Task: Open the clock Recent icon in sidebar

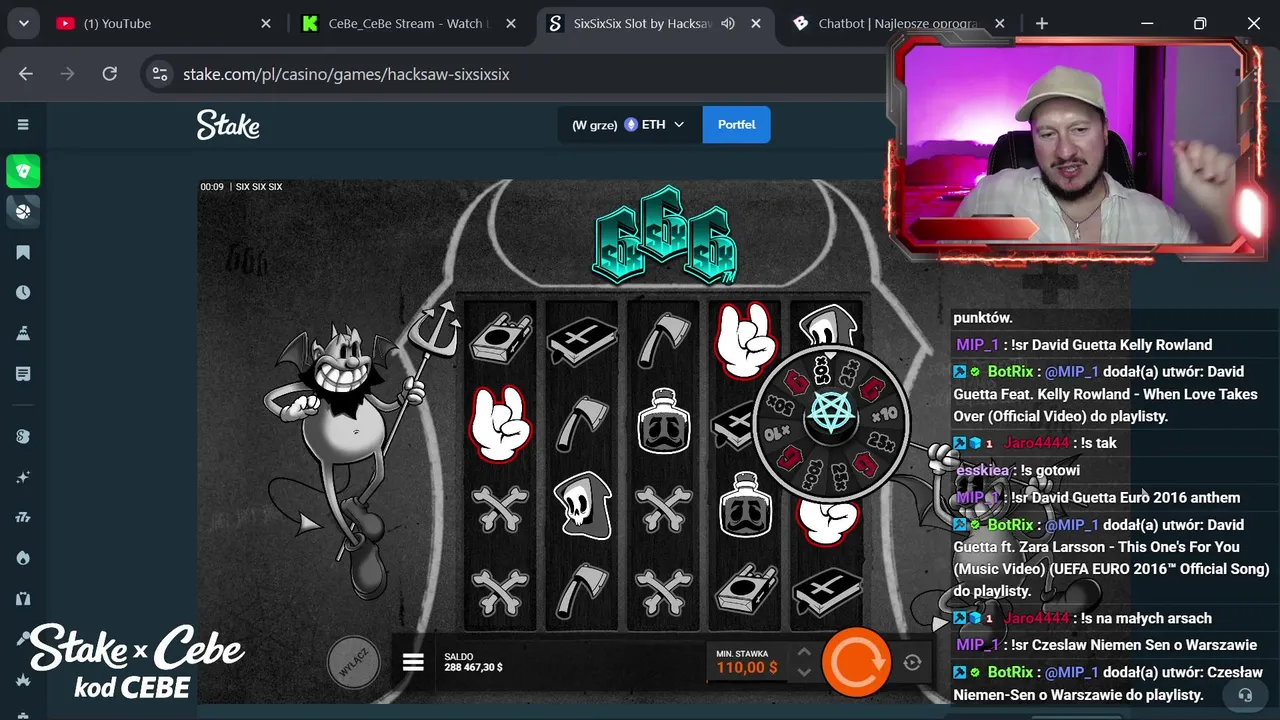Action: 23,292
